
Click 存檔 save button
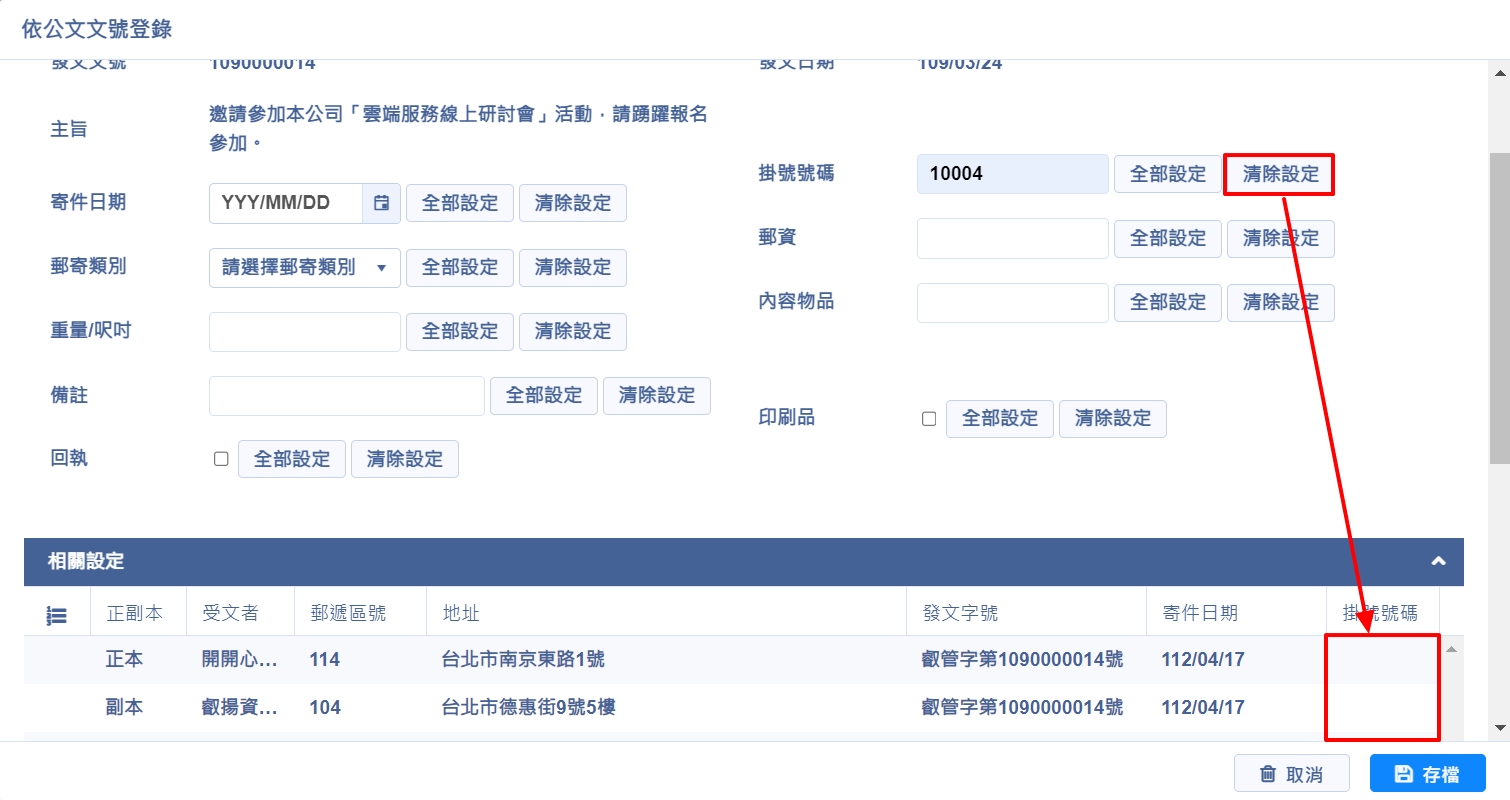(x=1427, y=774)
